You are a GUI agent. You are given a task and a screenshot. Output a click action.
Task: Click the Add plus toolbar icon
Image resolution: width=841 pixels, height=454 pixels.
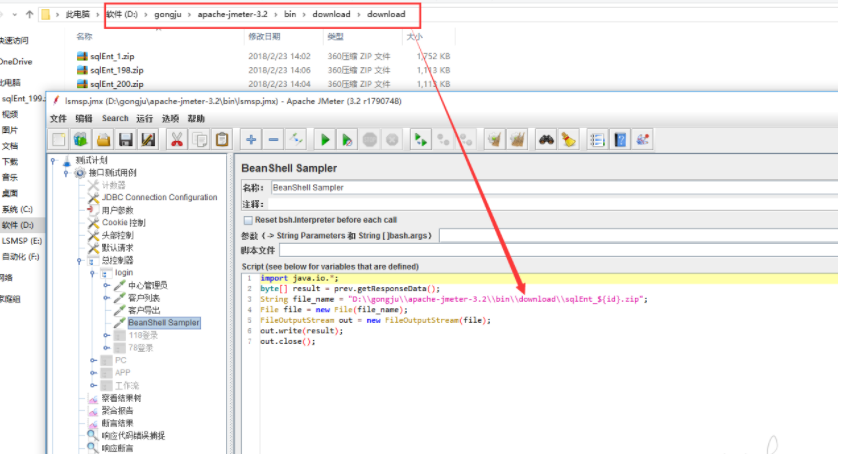[250, 140]
